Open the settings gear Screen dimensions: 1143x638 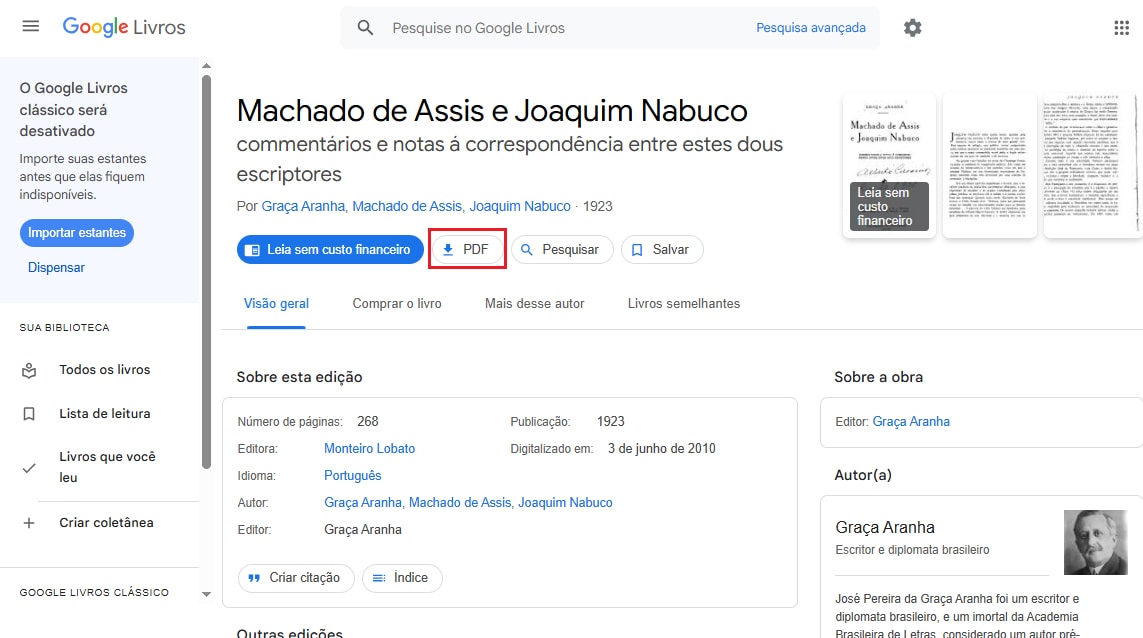tap(912, 27)
